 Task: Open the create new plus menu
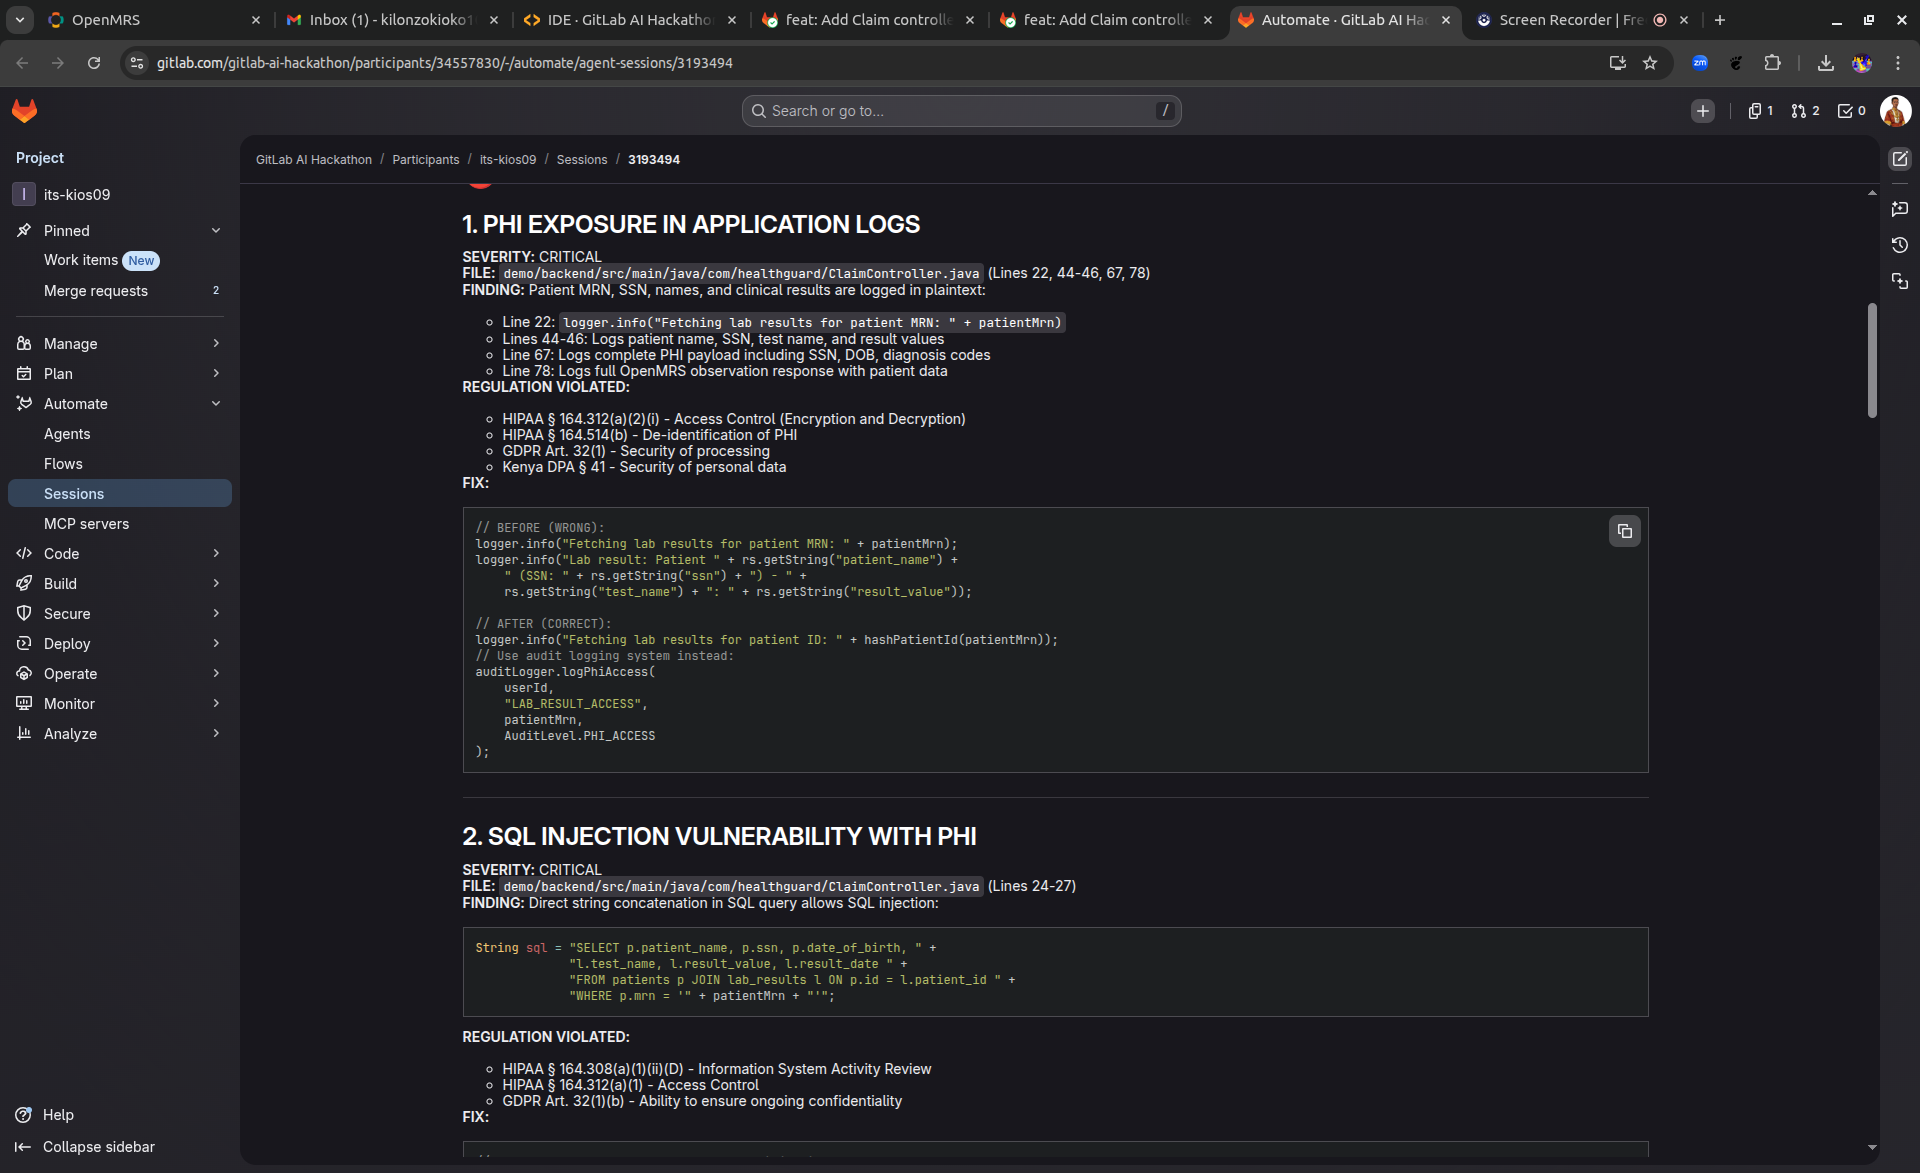click(x=1702, y=111)
